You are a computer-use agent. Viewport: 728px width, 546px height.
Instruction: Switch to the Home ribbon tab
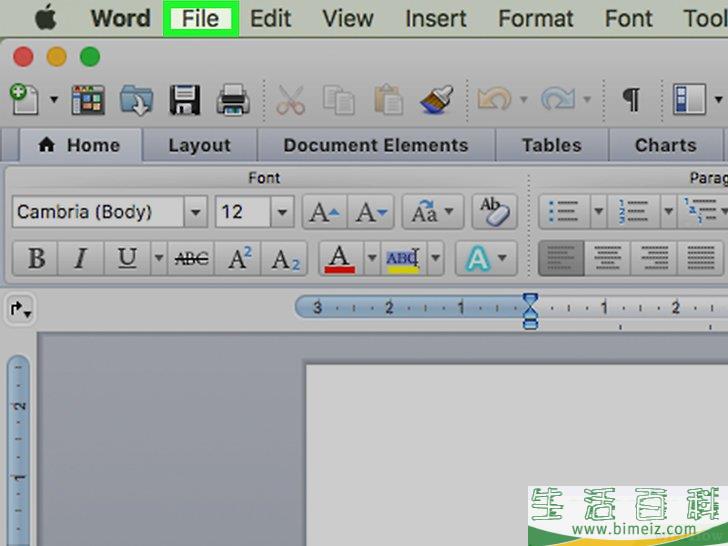[x=80, y=145]
